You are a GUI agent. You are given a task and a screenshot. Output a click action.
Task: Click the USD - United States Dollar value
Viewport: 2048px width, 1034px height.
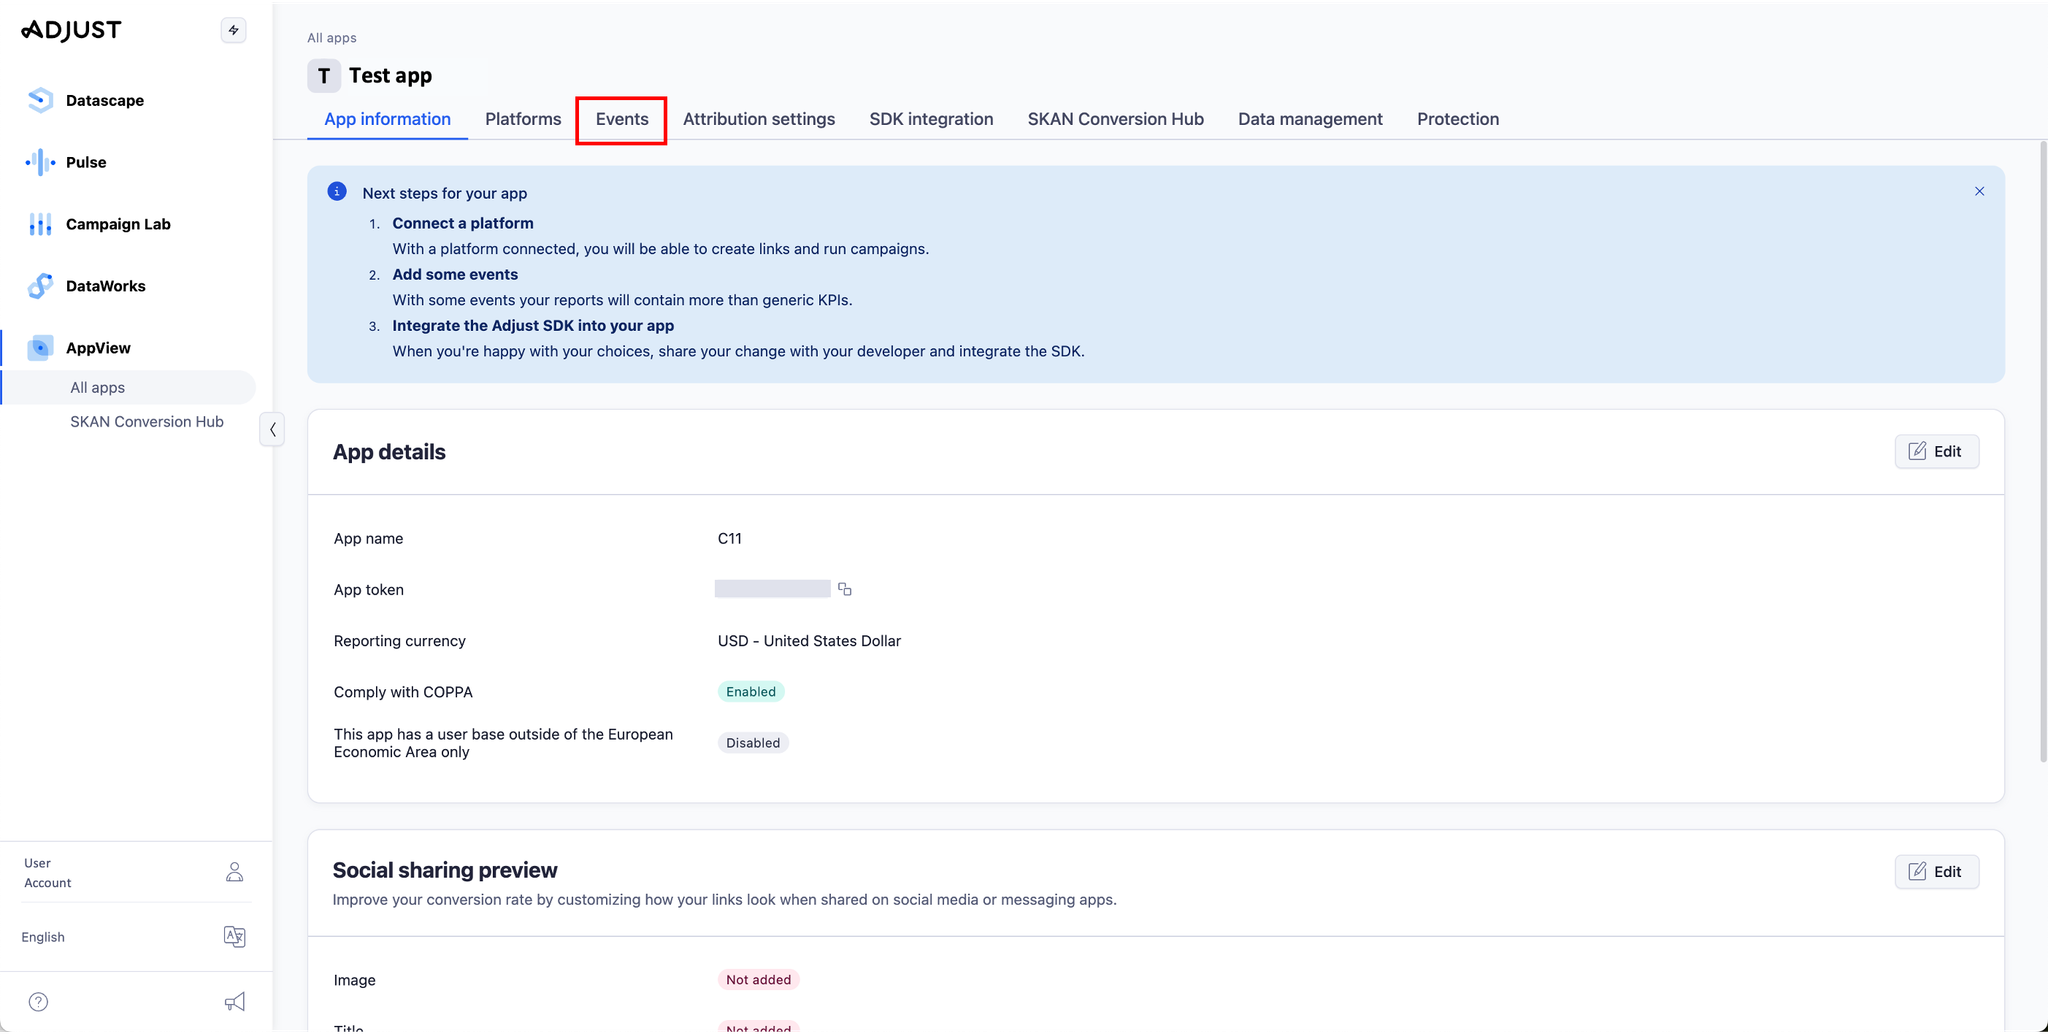[809, 641]
